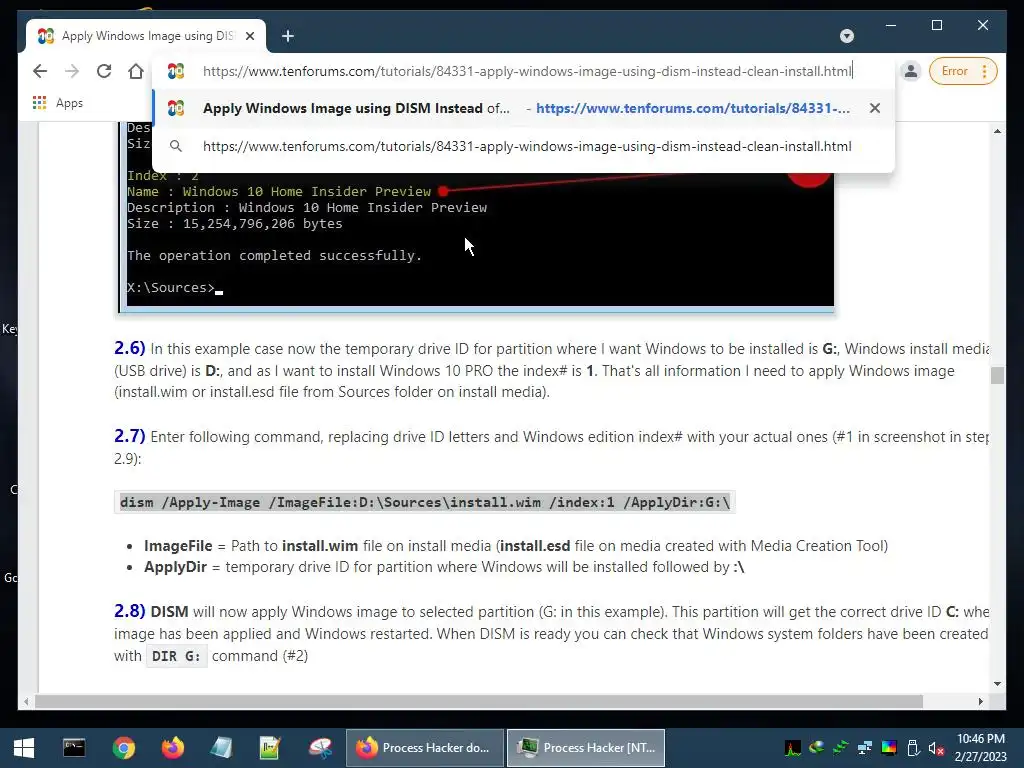Click the DIR G: inline code

pos(176,656)
